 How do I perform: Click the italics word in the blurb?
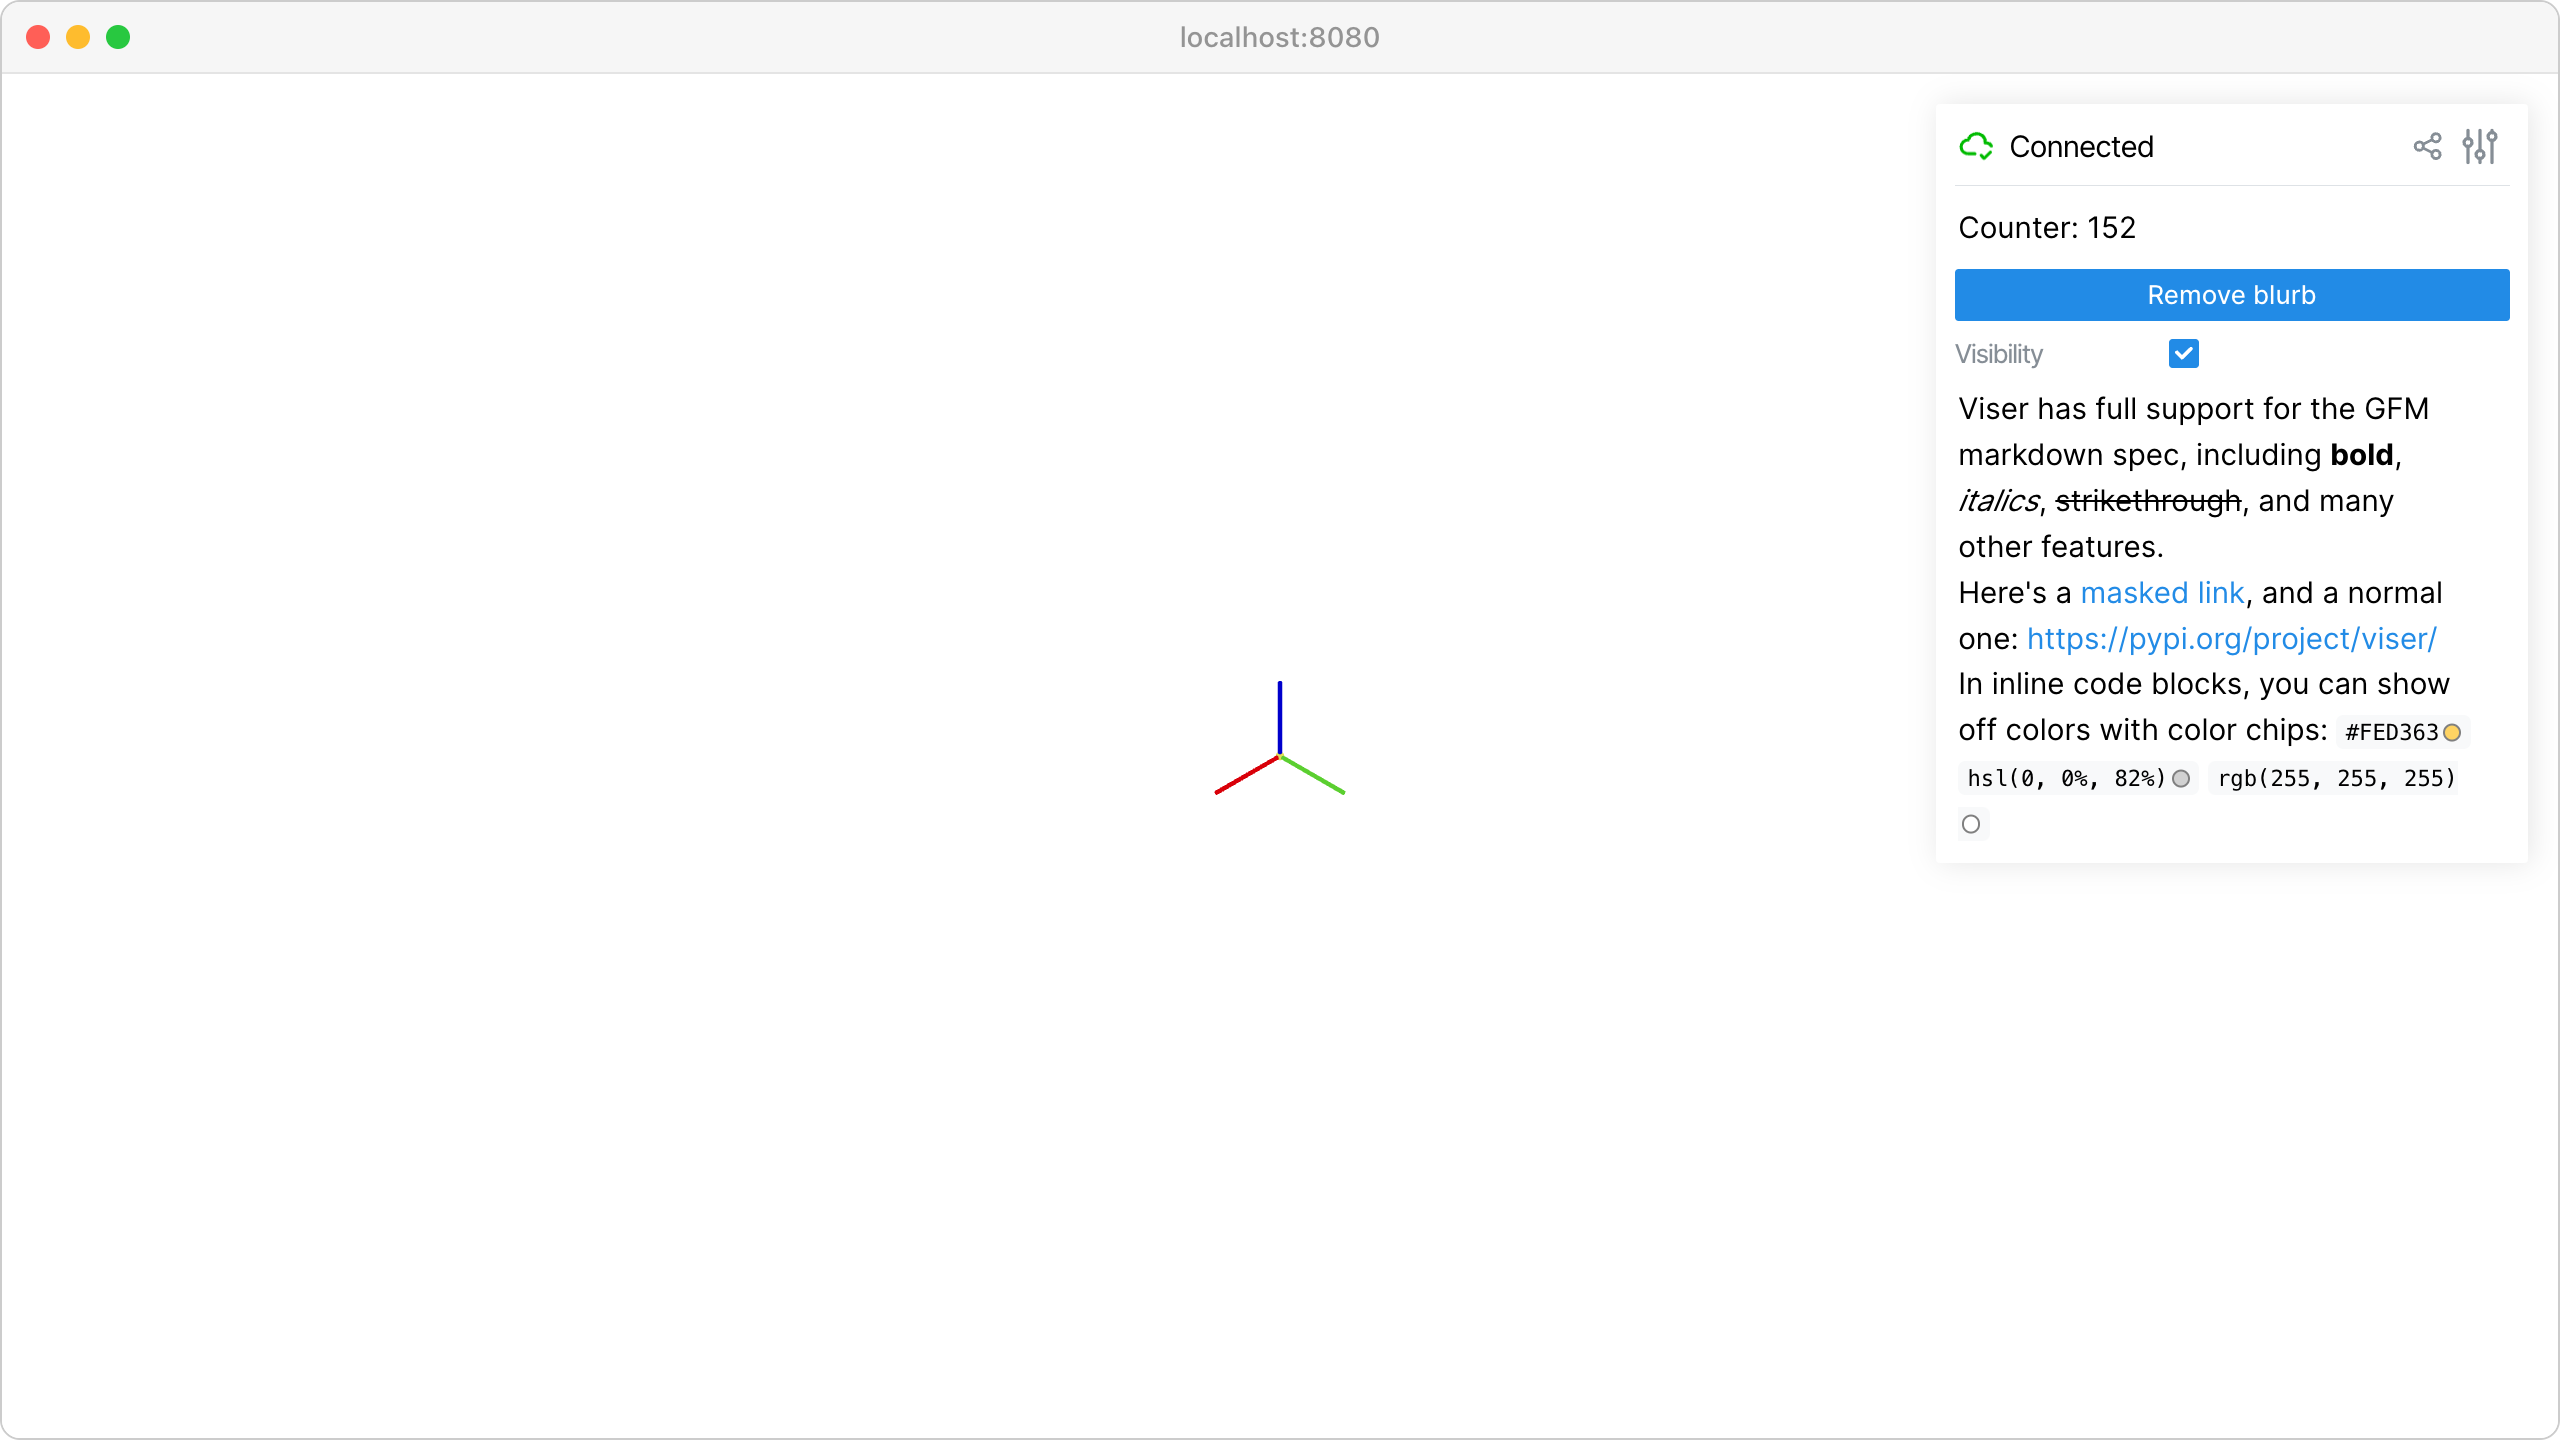pyautogui.click(x=1998, y=501)
